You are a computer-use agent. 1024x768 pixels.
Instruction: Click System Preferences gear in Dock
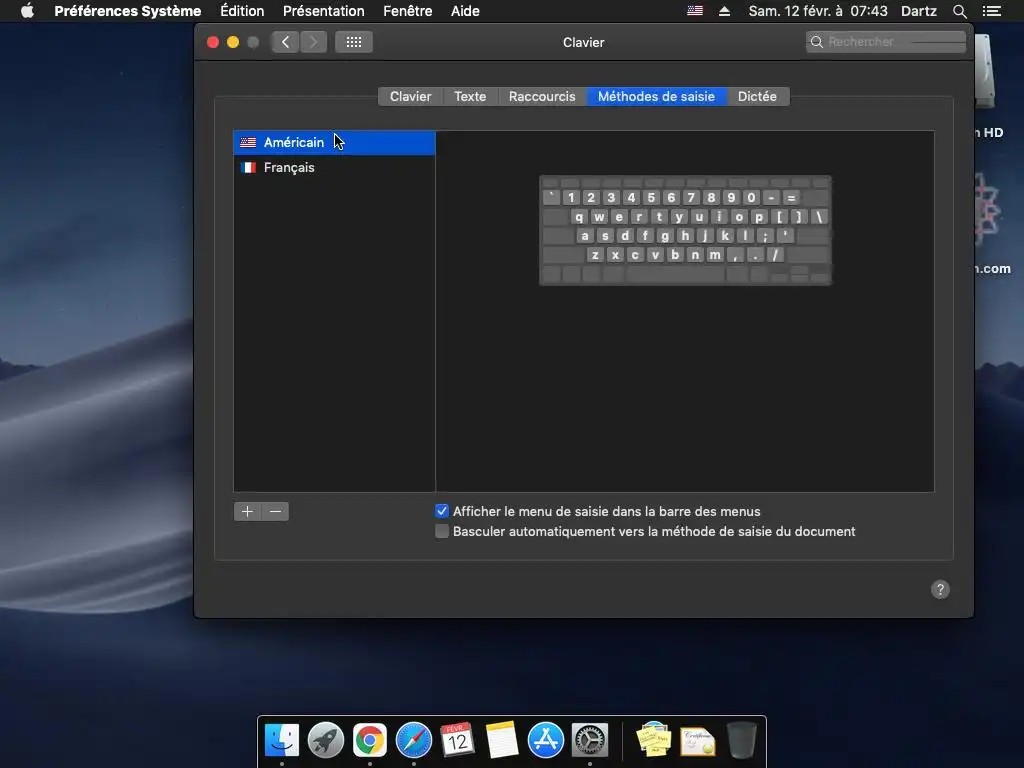[590, 740]
